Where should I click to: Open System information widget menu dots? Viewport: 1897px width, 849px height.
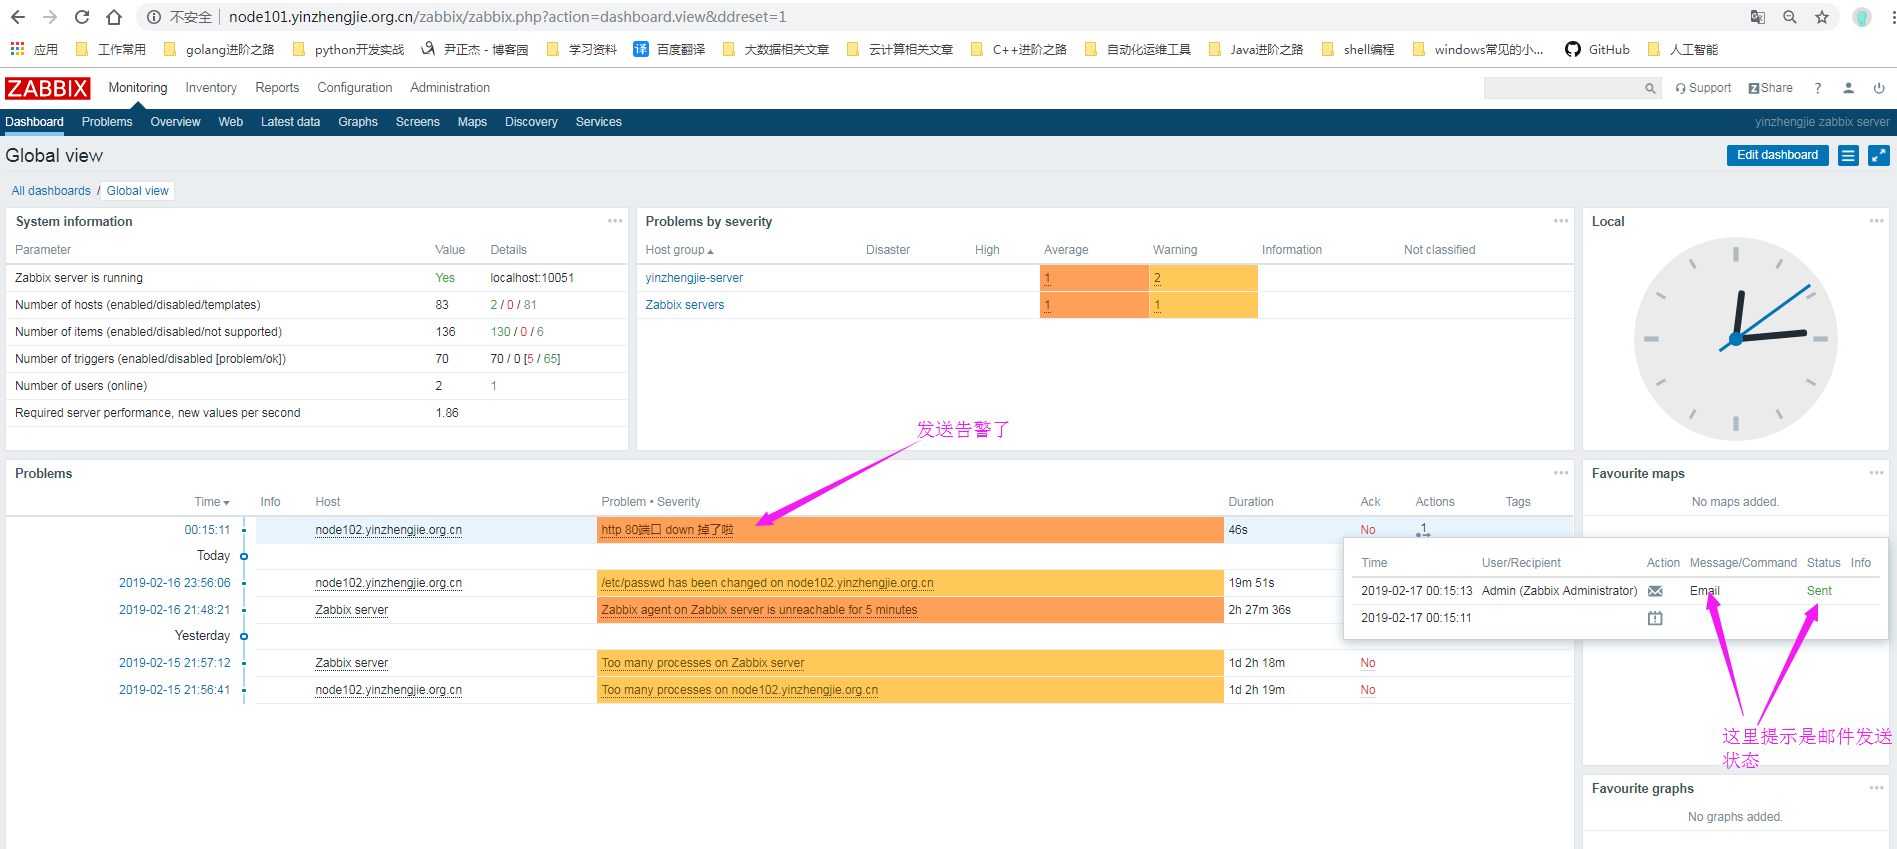point(615,221)
